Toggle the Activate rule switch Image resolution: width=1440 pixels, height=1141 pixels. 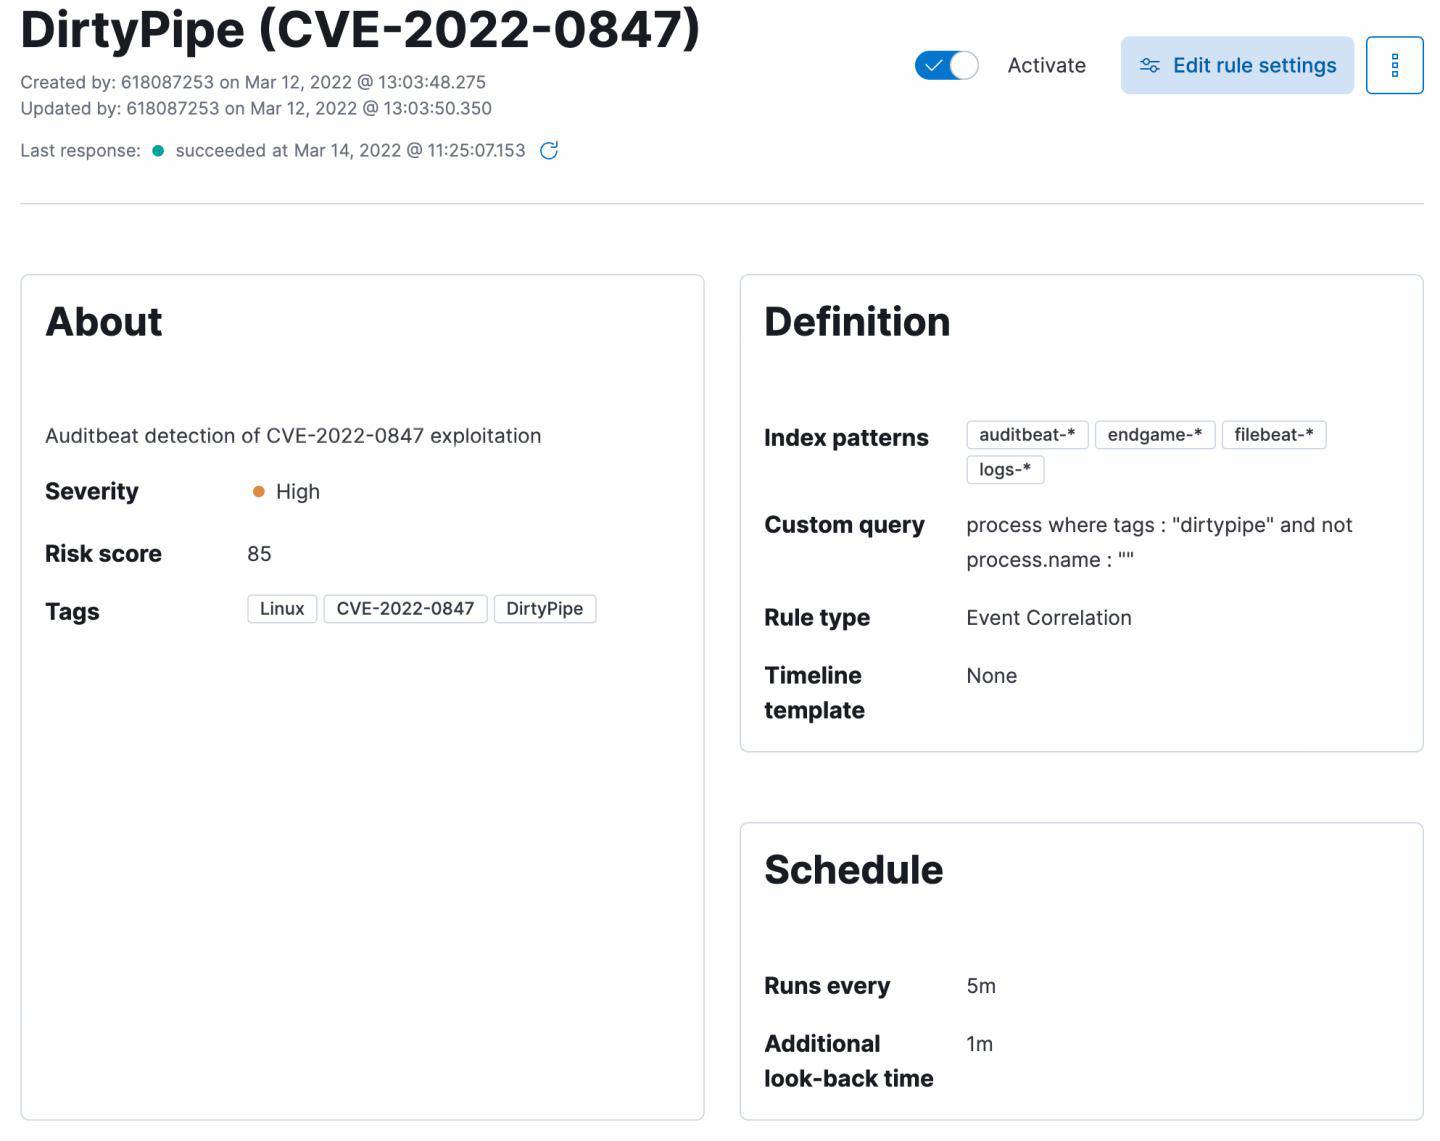[946, 66]
